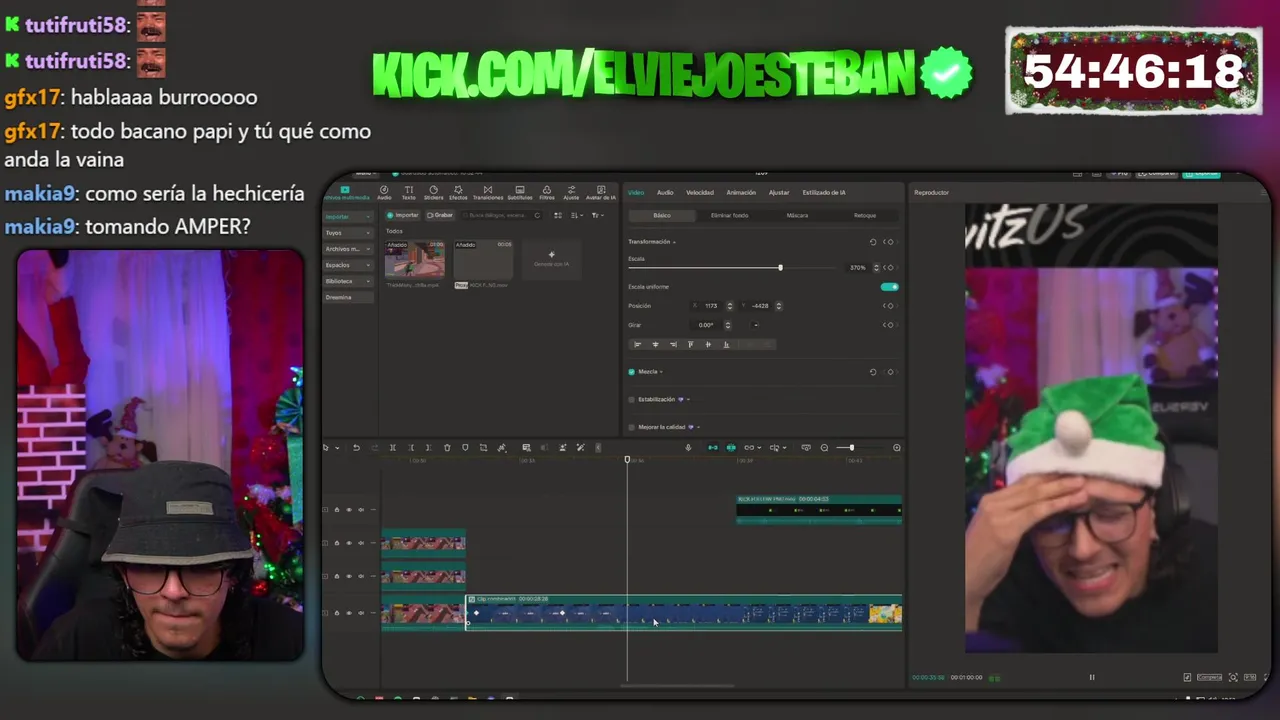The image size is (1280, 720).
Task: Add a keyframe for Posición
Action: point(890,306)
